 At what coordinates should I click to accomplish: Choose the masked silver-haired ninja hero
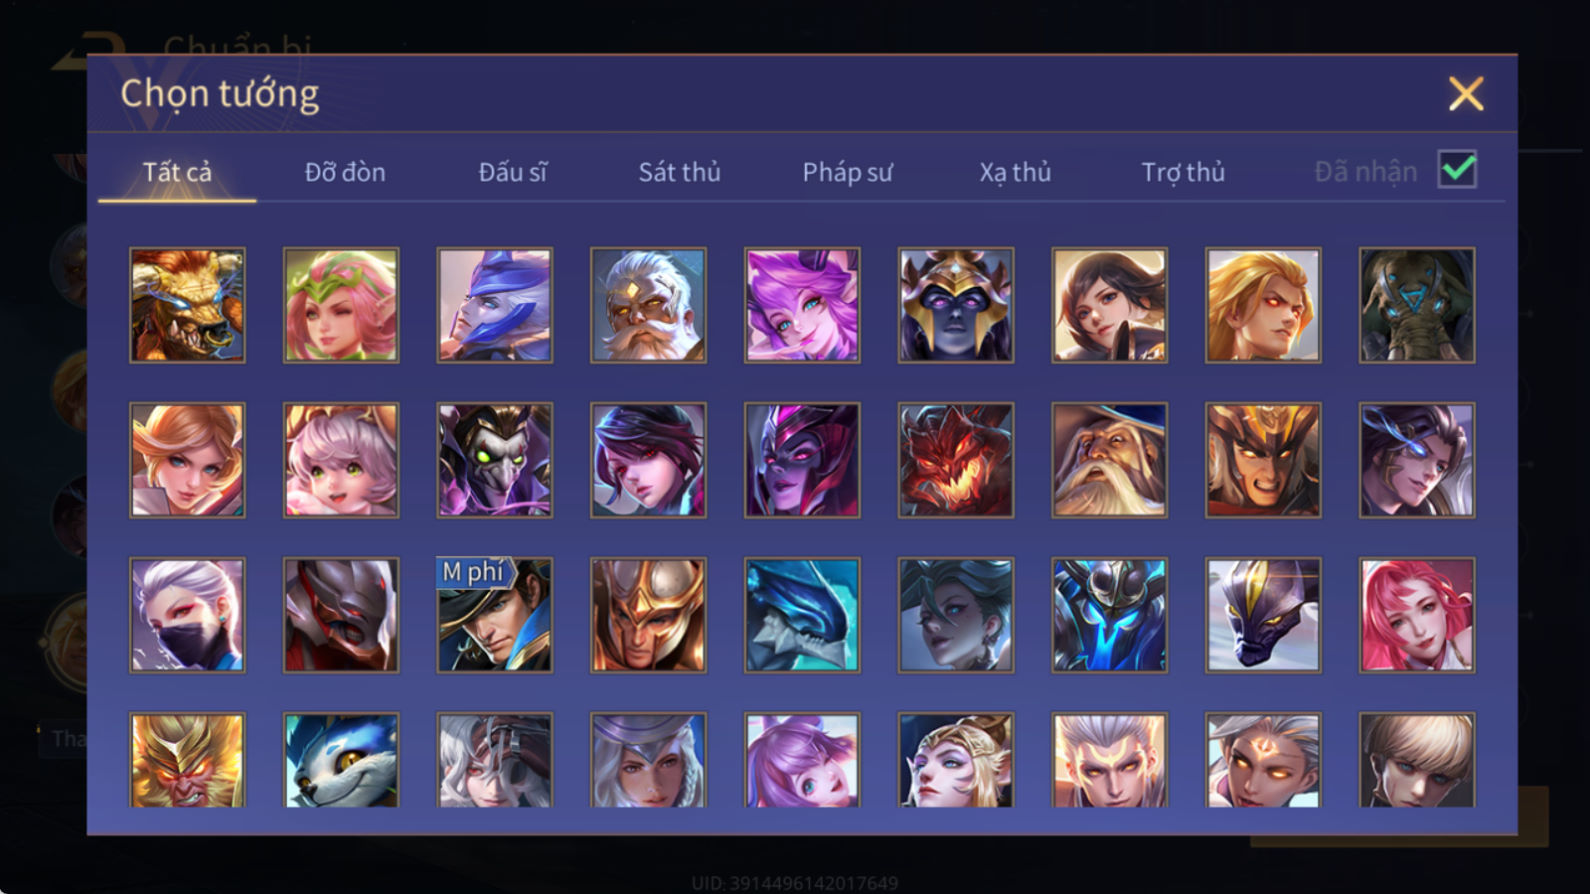pos(187,615)
